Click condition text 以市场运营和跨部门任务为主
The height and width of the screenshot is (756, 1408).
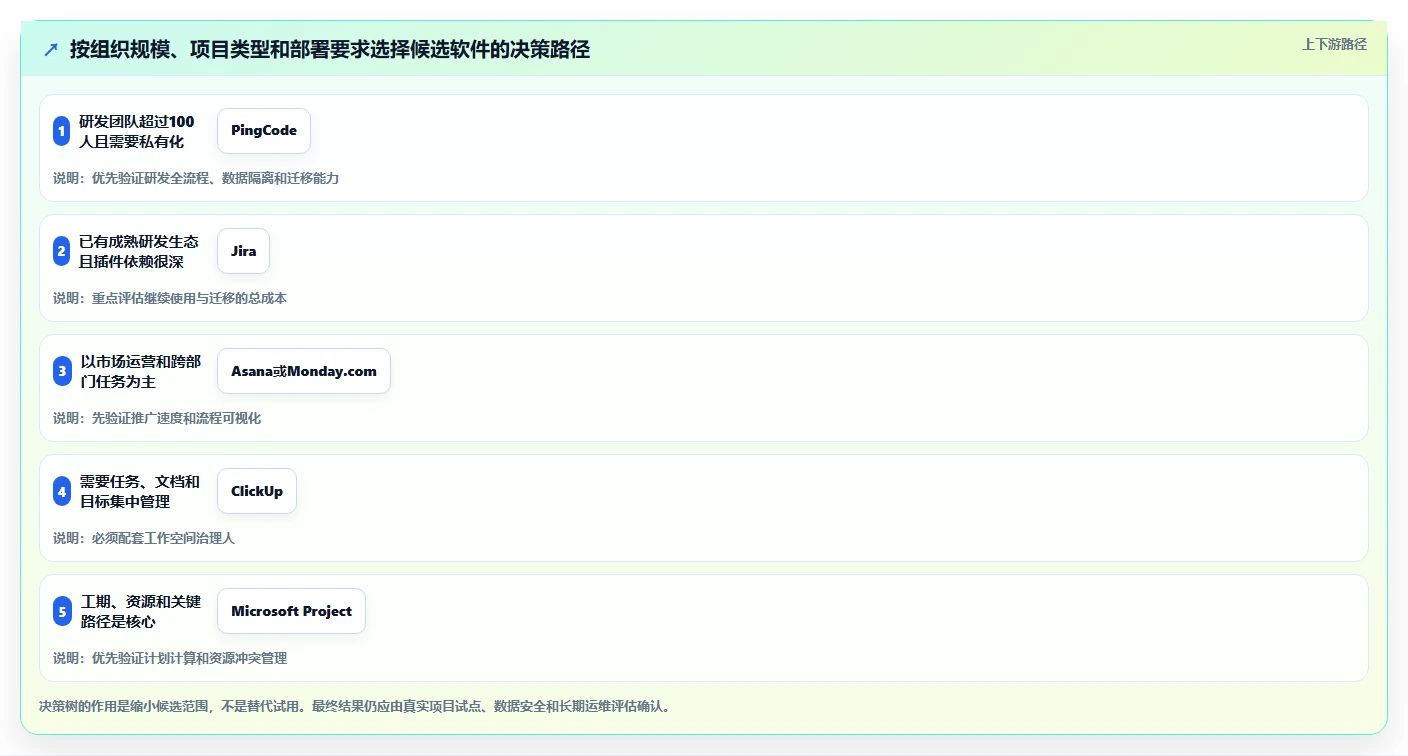coord(141,371)
